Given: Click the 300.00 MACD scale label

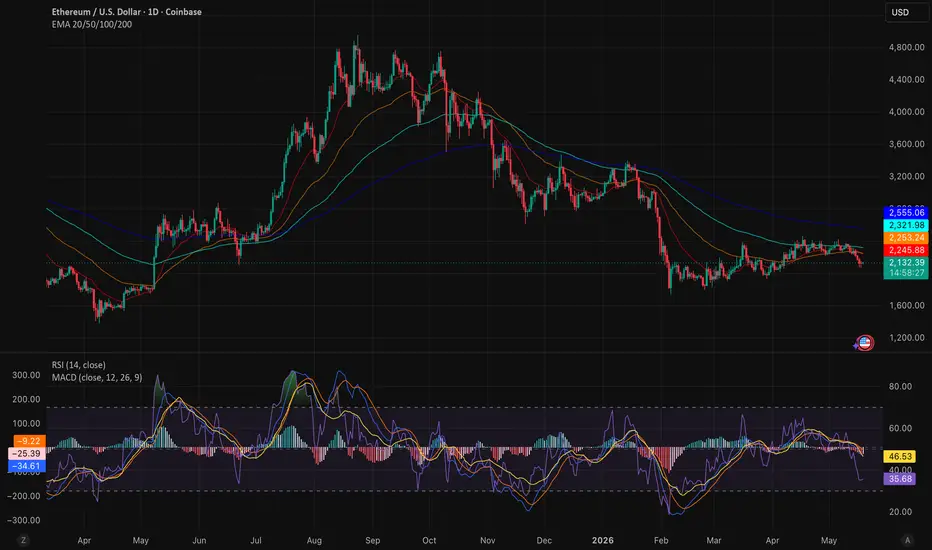Looking at the screenshot, I should [x=26, y=375].
